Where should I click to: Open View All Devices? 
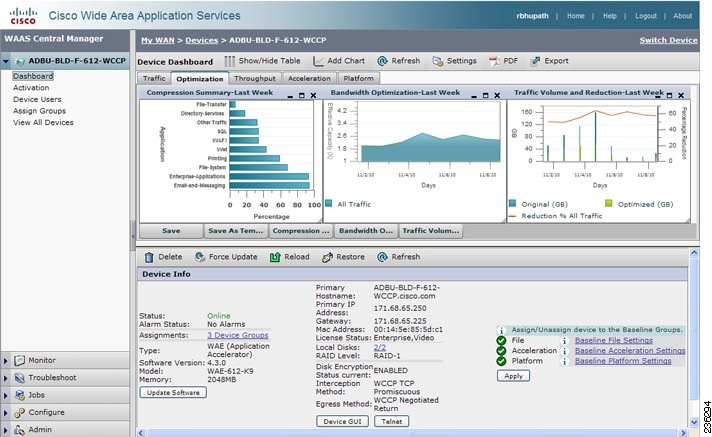[x=43, y=123]
